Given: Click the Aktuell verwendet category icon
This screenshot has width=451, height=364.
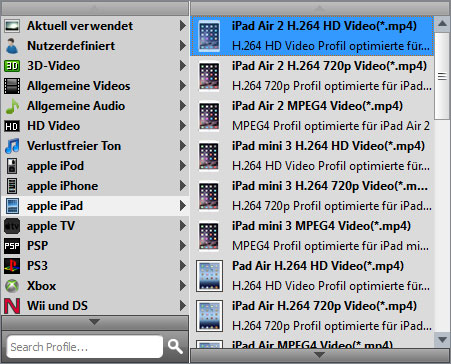Looking at the screenshot, I should (x=12, y=26).
